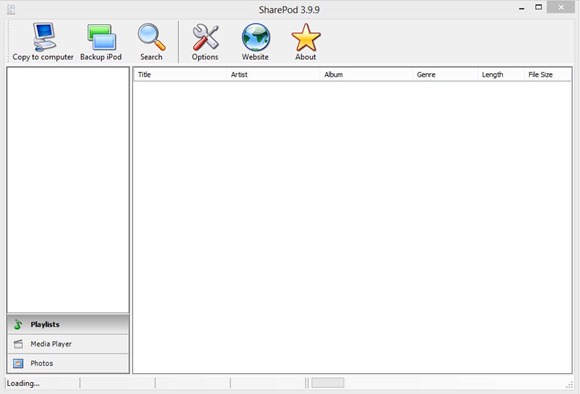Sort by the File Size column header

coord(548,74)
